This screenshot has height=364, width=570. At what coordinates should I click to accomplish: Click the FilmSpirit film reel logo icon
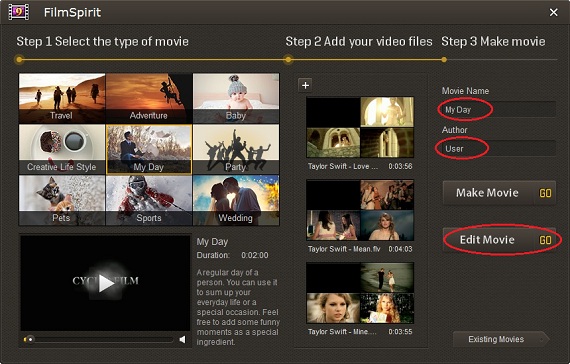[x=19, y=12]
